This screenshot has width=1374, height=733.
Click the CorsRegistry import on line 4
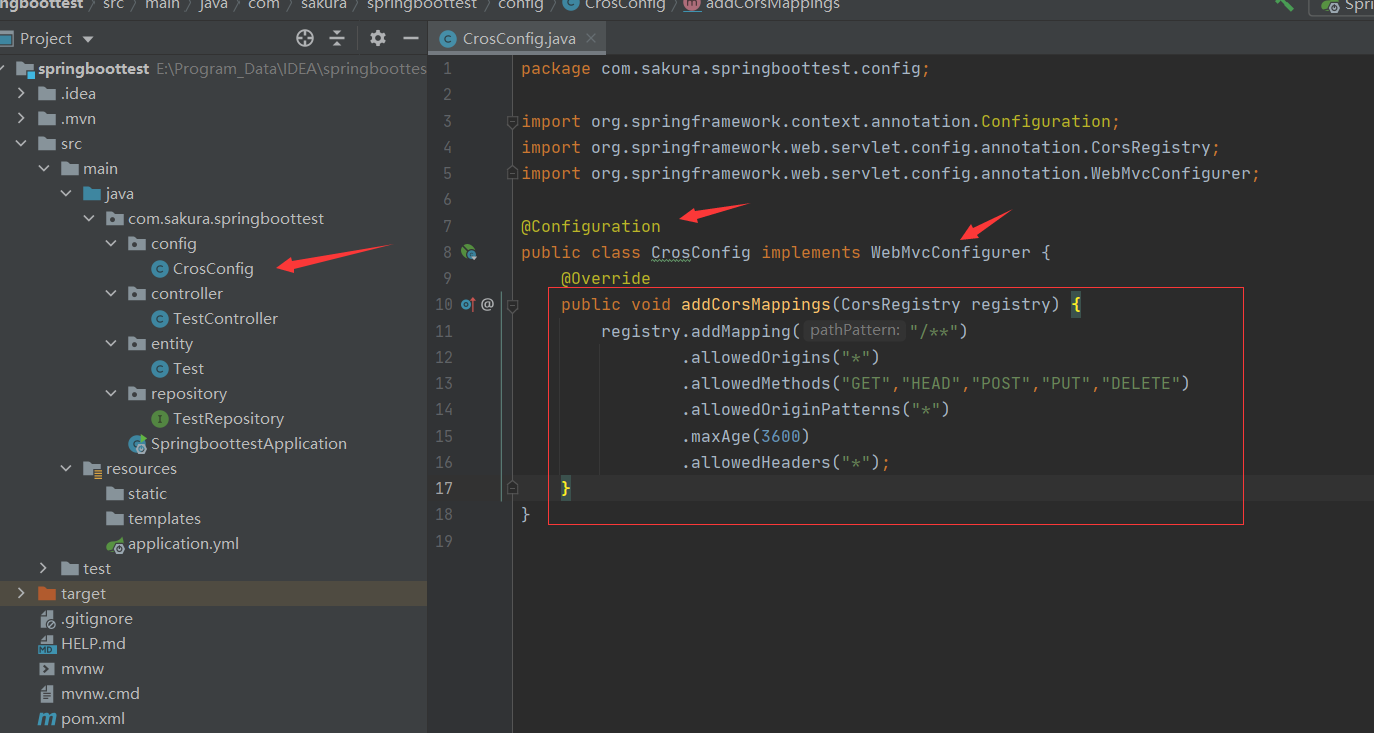[x=871, y=148]
